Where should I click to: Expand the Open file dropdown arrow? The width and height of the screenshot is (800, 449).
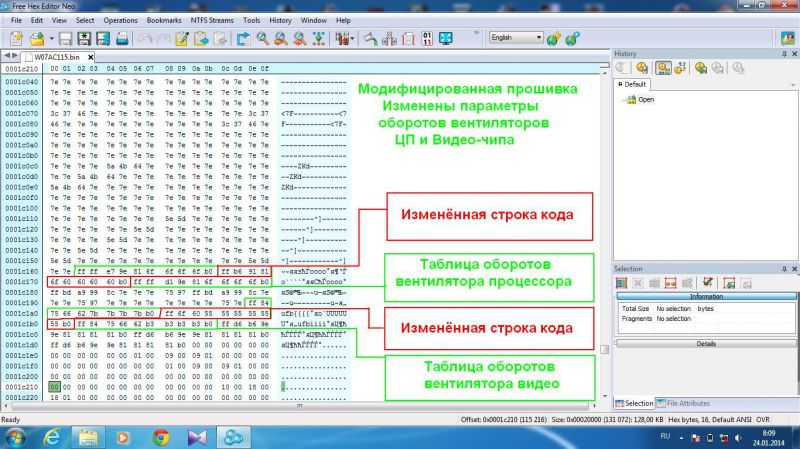tap(52, 38)
